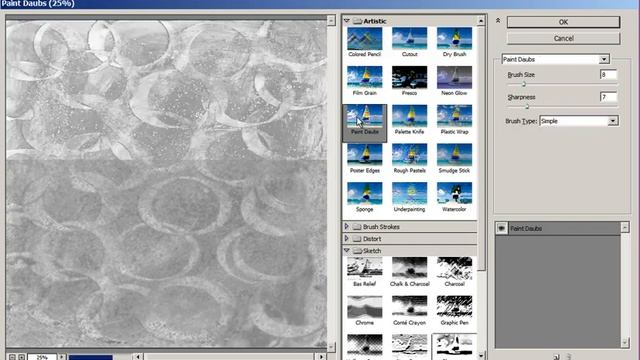Select the Conté Crayon filter thumbnail
Viewport: 640px width, 360px height.
point(409,307)
